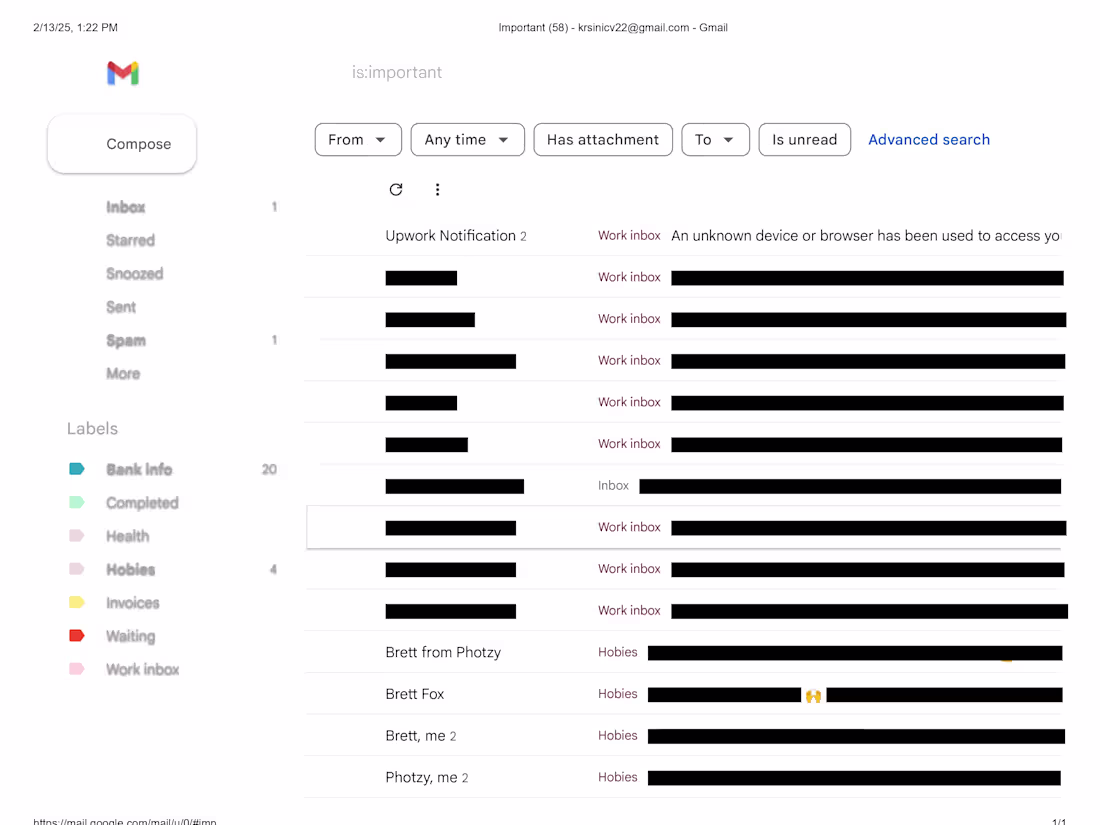Click the Work inbox tag on the Upworks row
The height and width of the screenshot is (825, 1100).
[x=629, y=236]
